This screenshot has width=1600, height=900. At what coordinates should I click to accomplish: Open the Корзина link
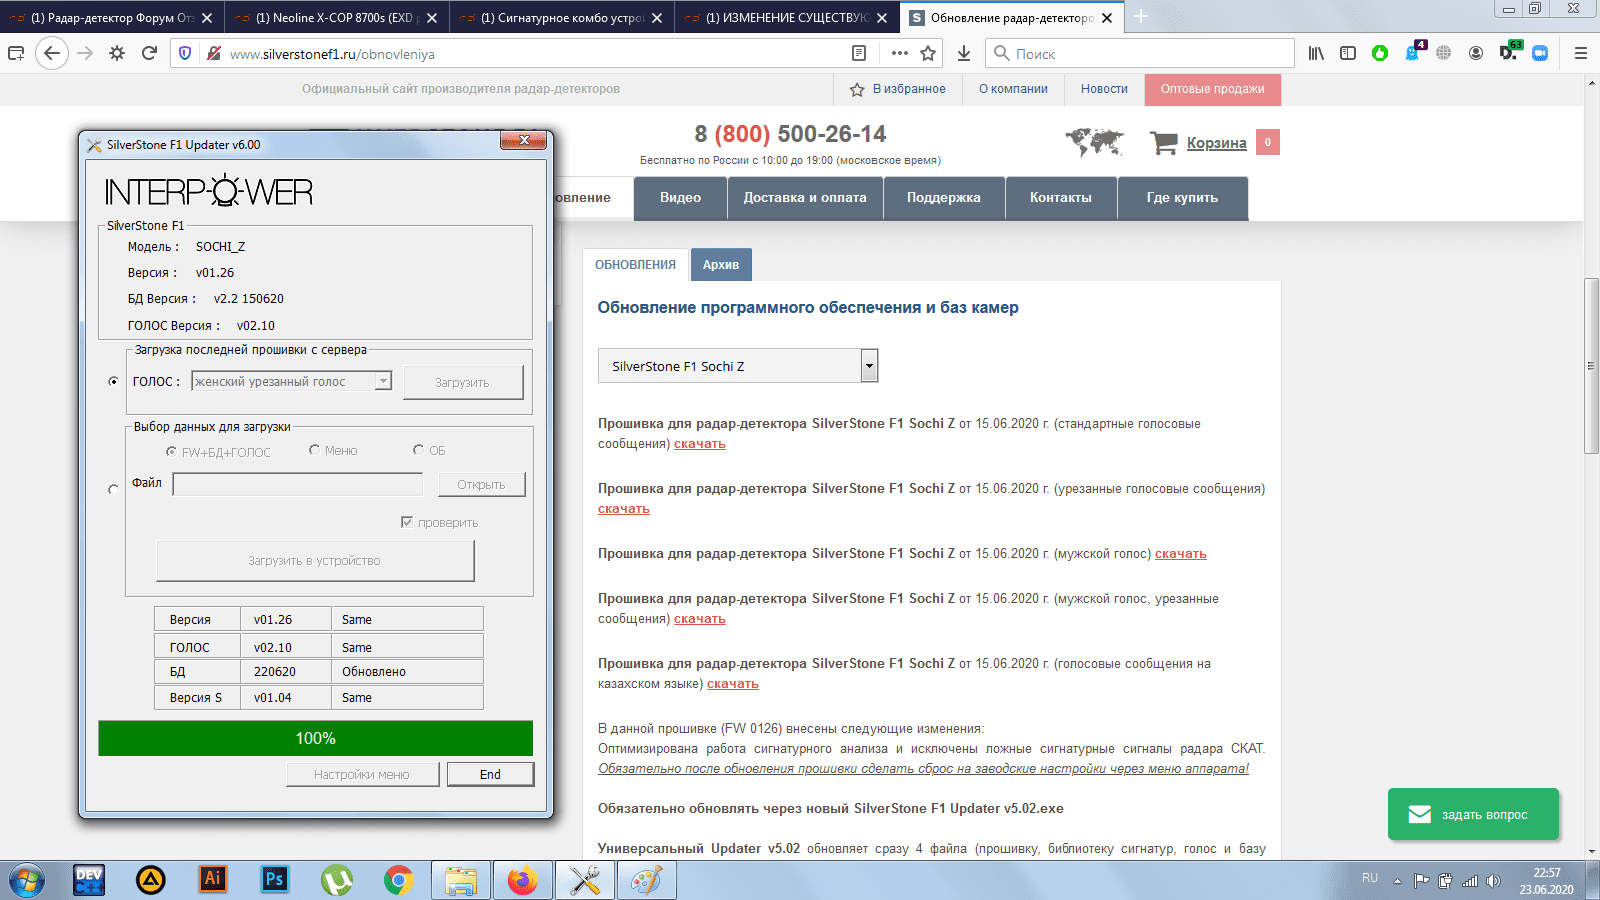point(1217,143)
